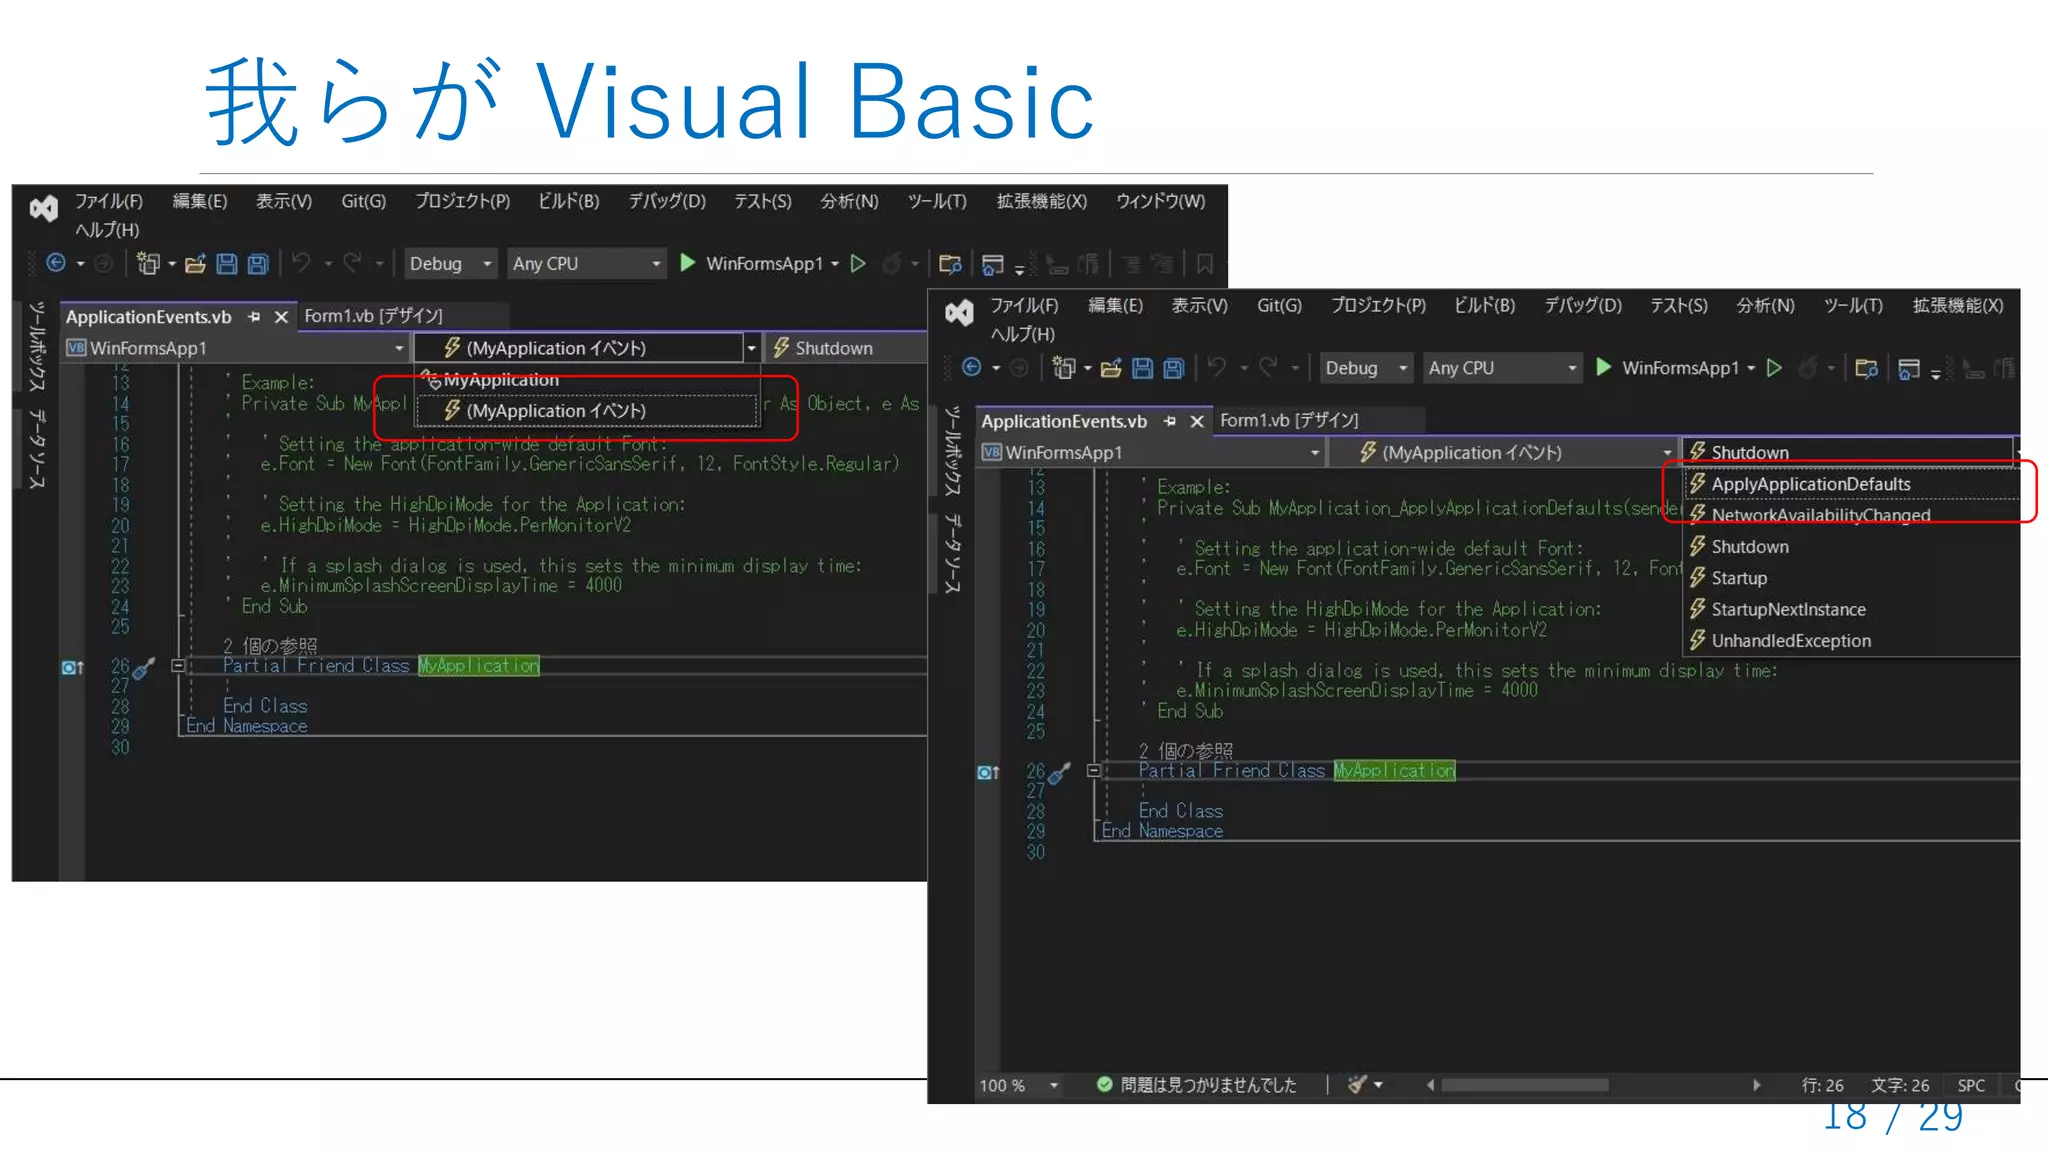Image resolution: width=2048 pixels, height=1152 pixels.
Task: Click undo icon in left toolbar
Action: (x=301, y=263)
